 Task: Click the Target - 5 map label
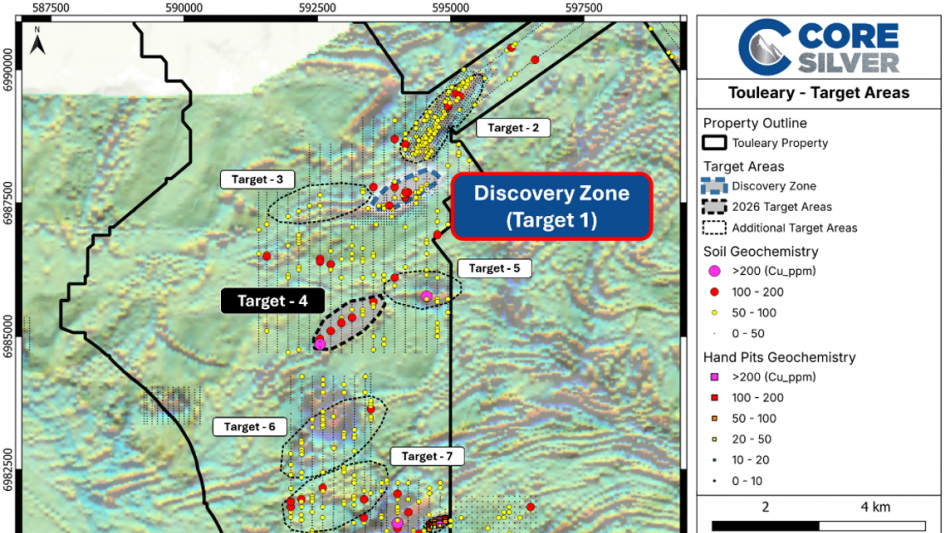(494, 268)
